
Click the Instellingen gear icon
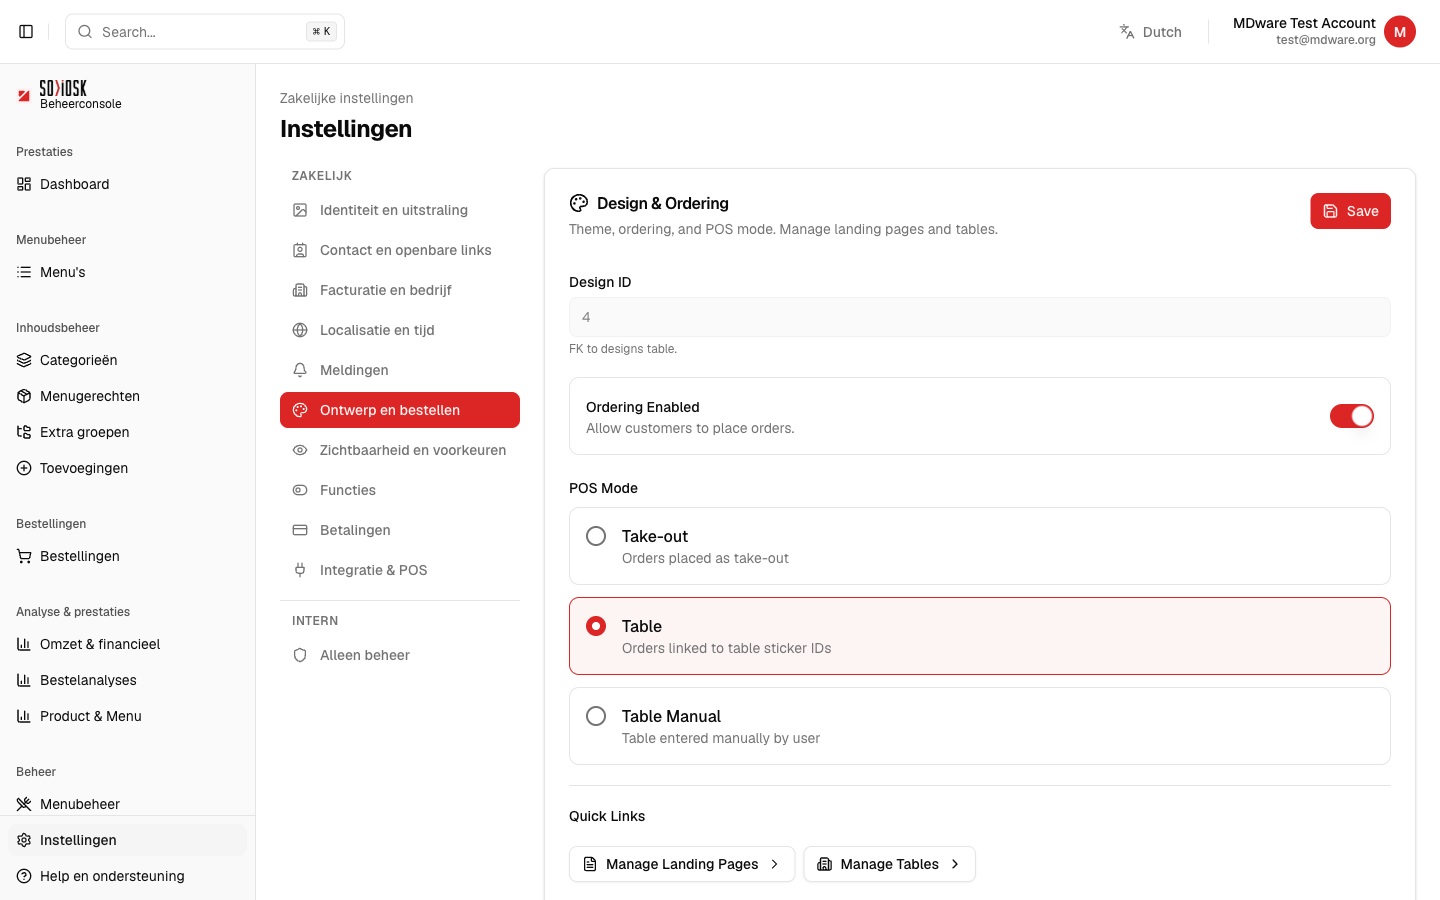point(24,840)
